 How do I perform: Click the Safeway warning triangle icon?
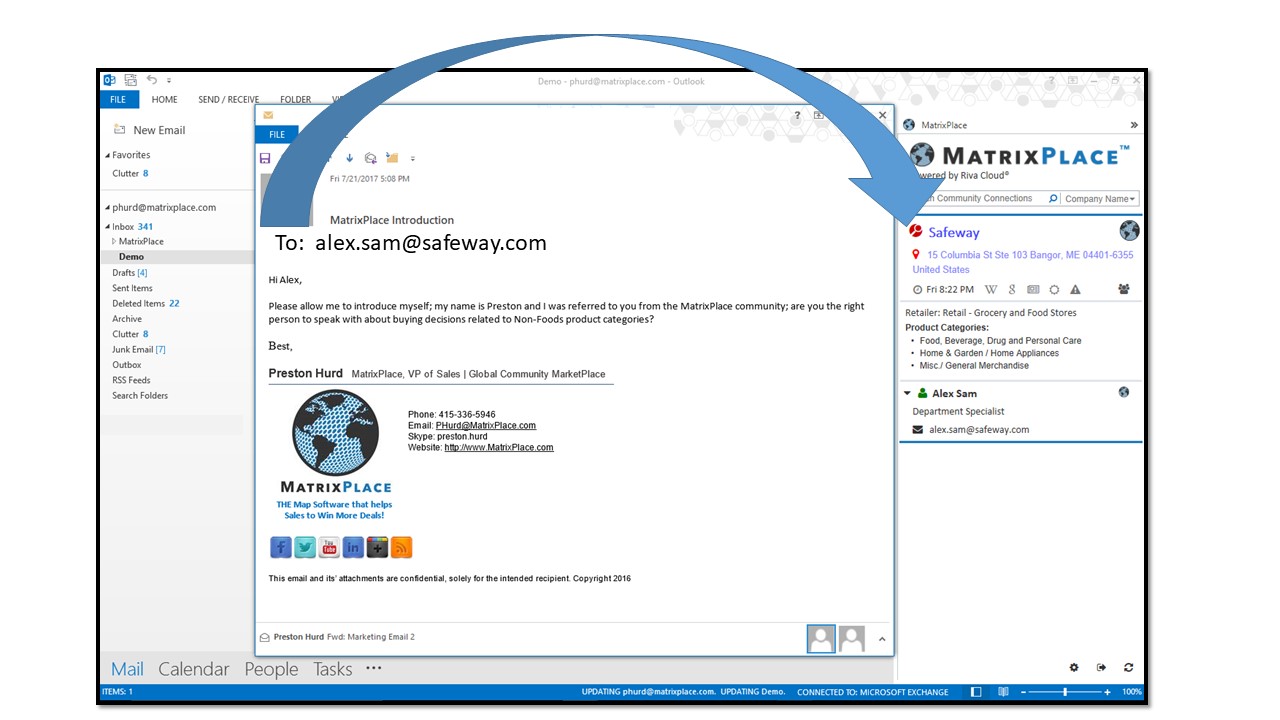(1075, 289)
